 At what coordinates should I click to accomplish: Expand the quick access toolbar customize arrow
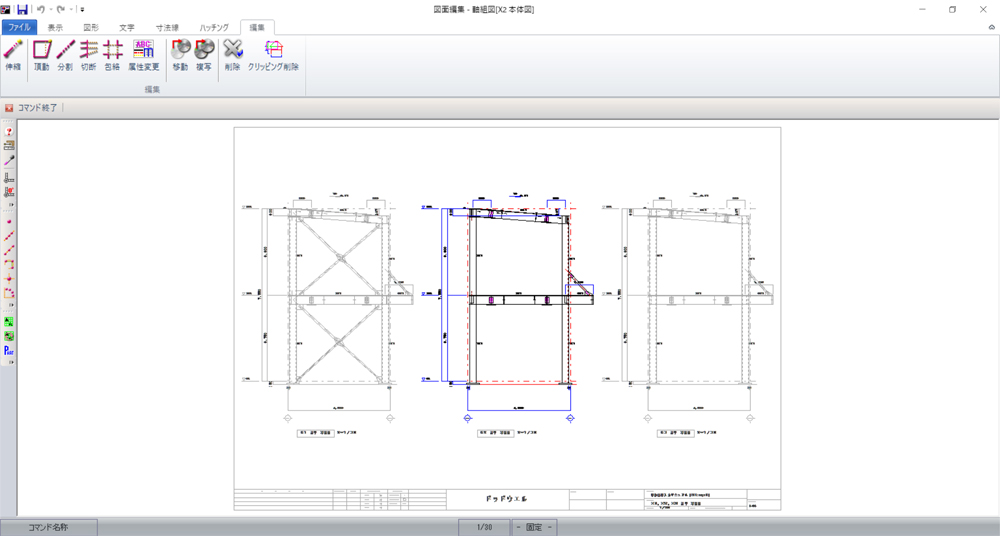(83, 10)
